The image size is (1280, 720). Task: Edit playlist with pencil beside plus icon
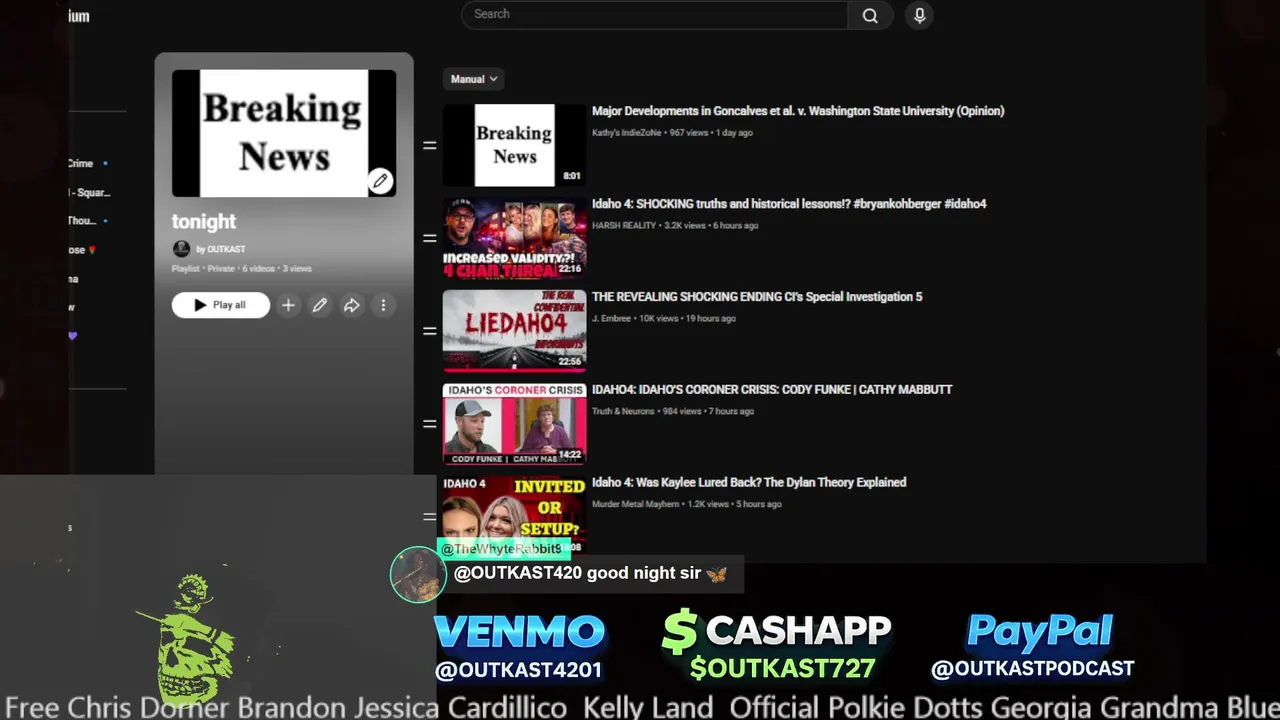(320, 305)
